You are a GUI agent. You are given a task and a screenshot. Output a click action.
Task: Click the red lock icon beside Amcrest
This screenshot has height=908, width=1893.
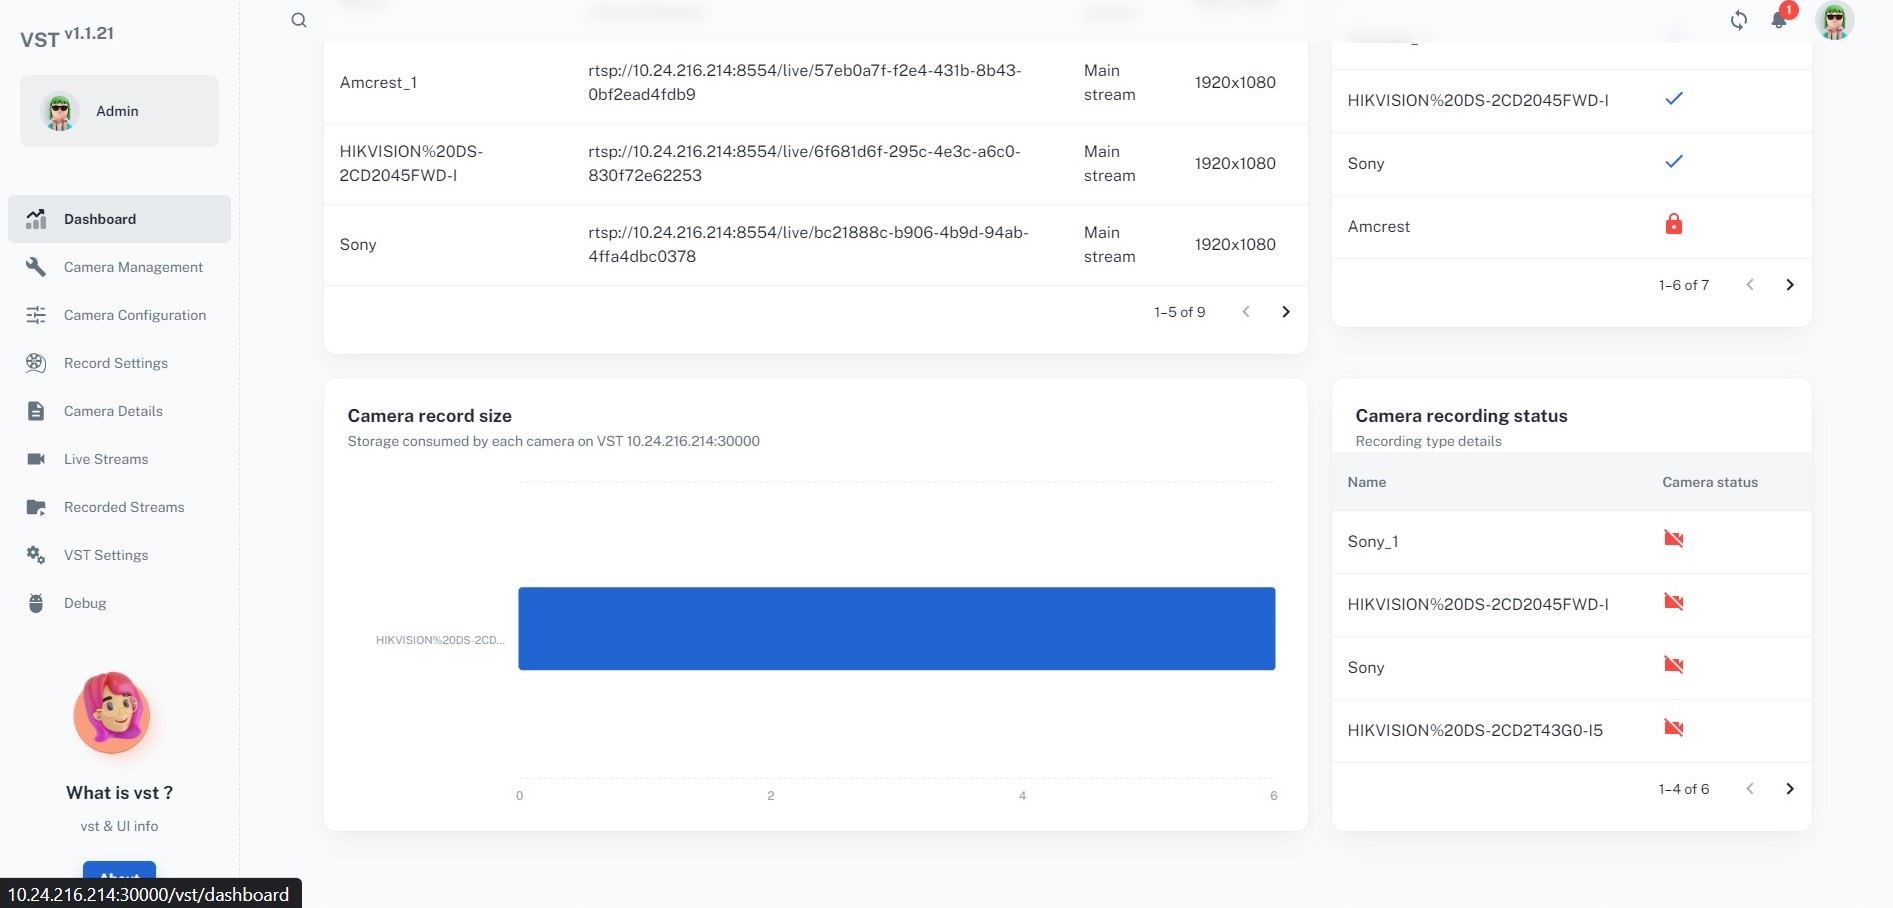click(1673, 225)
